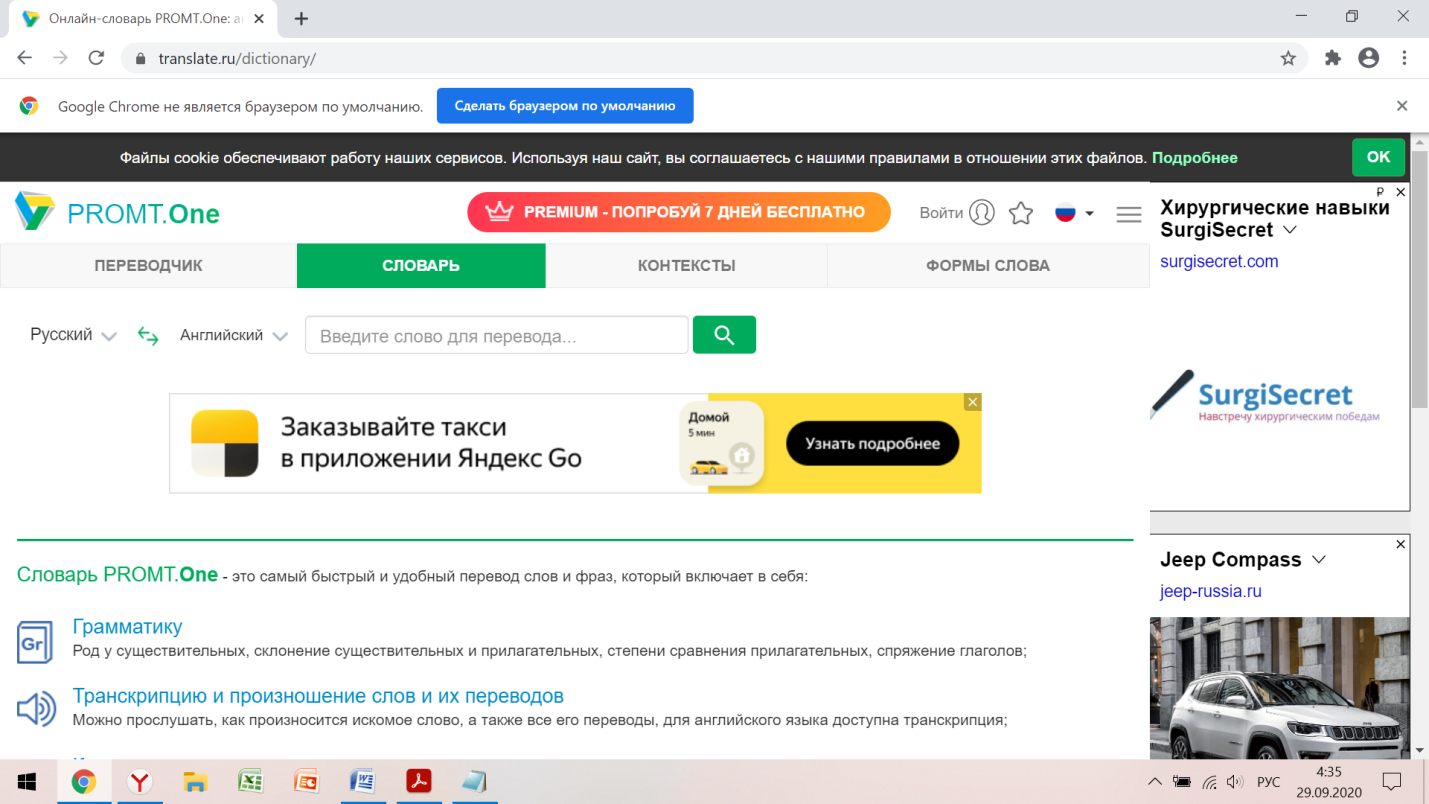The width and height of the screenshot is (1429, 804).
Task: Open the Windows notification center
Action: pyautogui.click(x=1391, y=782)
